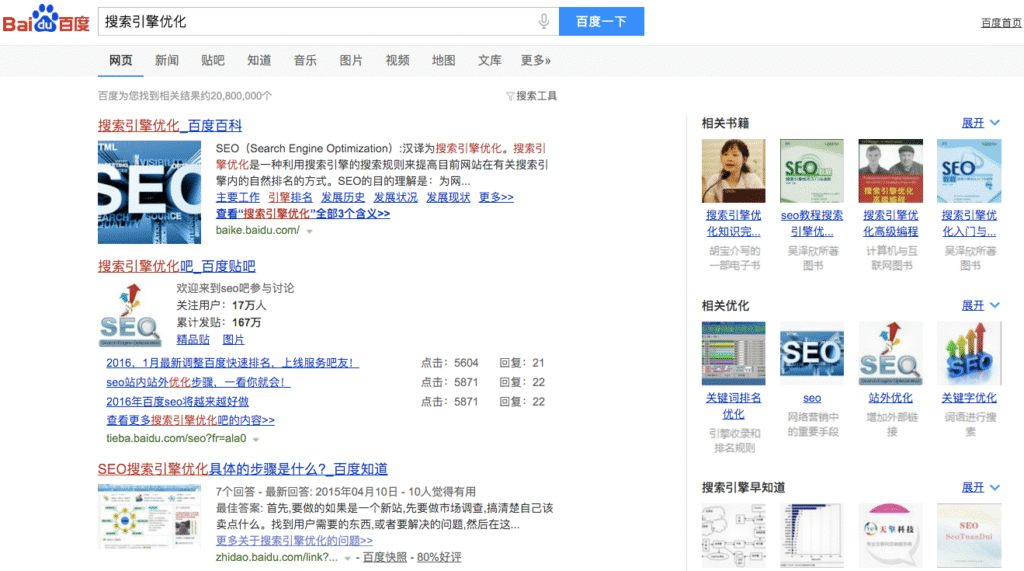Switch to the 视频 tab
Image resolution: width=1024 pixels, height=571 pixels.
[398, 60]
